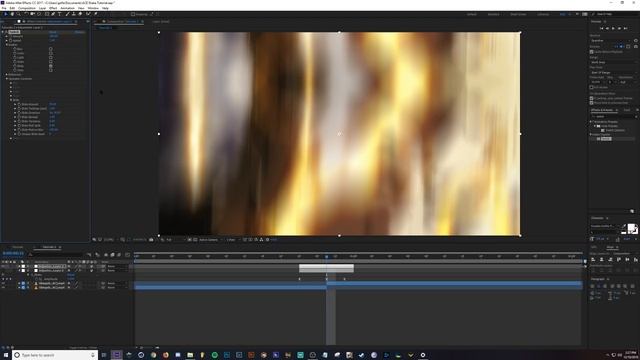This screenshot has width=640, height=360.
Task: Click the Character fill color swatch
Action: coord(631,227)
